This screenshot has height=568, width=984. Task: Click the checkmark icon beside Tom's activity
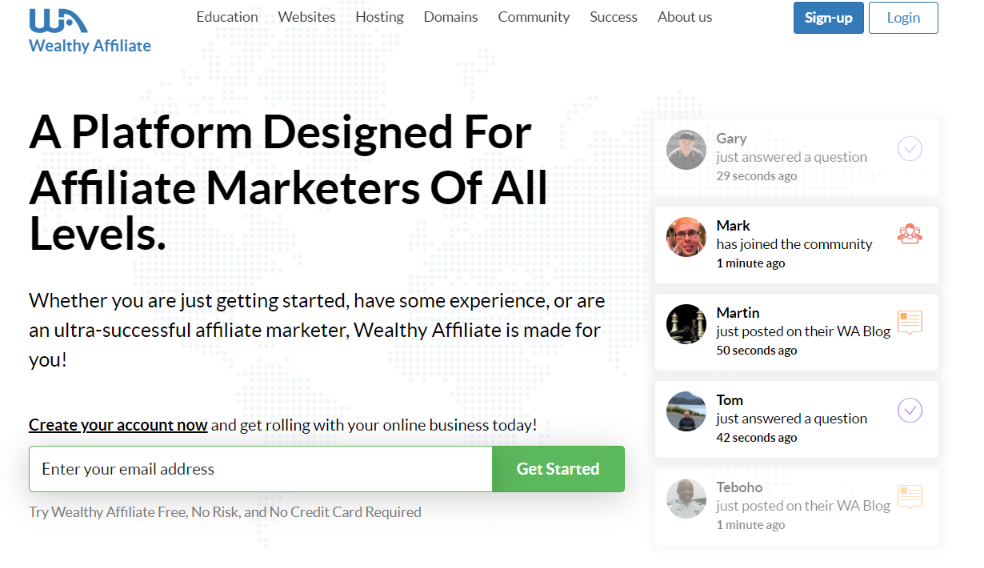[x=909, y=410]
